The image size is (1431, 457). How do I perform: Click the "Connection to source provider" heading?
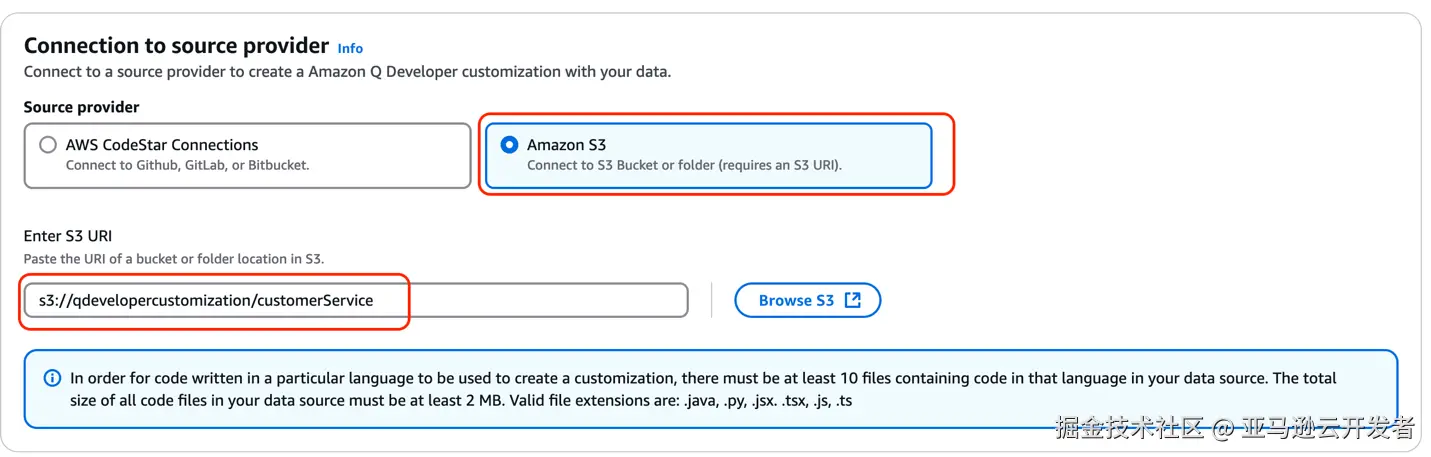click(176, 46)
